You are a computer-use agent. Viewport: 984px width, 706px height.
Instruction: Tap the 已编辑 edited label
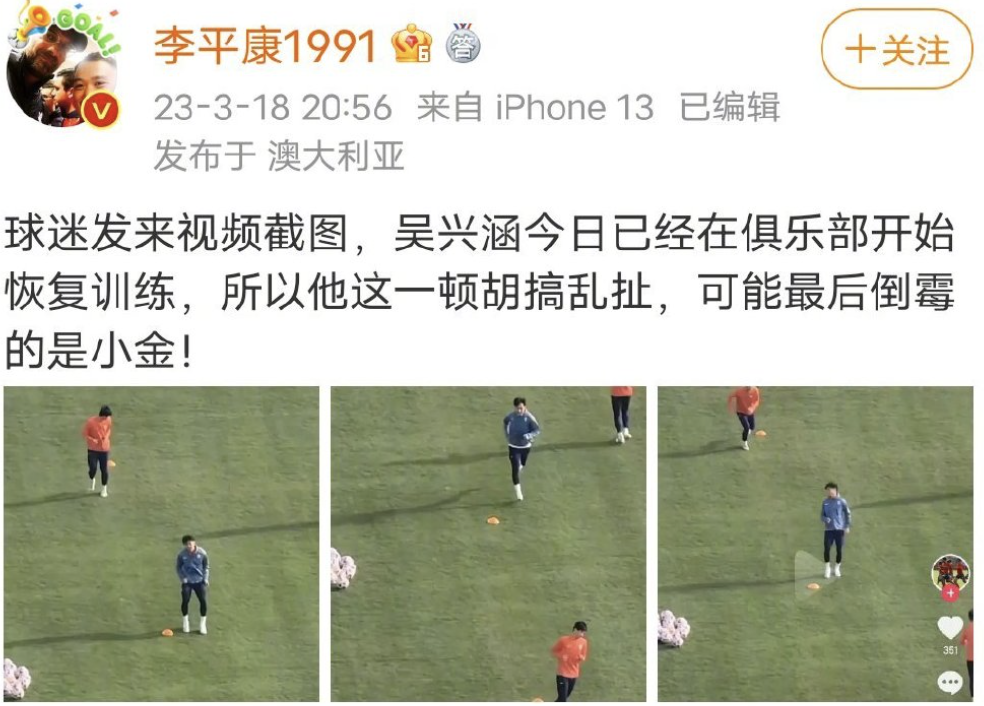(x=730, y=107)
